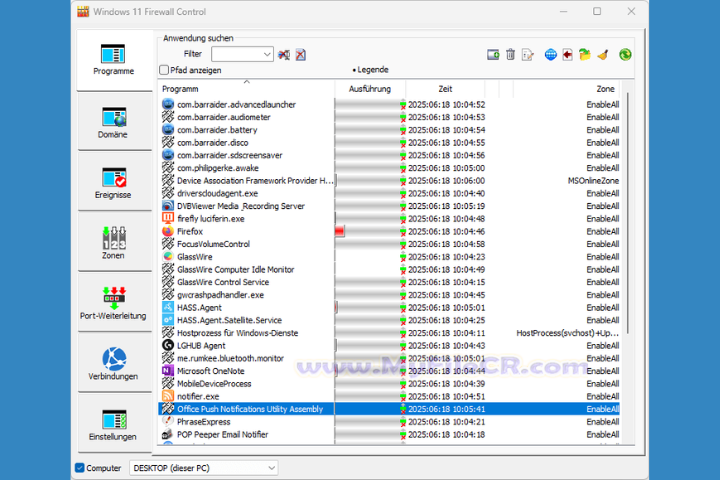Click the blue globe toolbar icon
This screenshot has width=720, height=480.
tap(551, 55)
